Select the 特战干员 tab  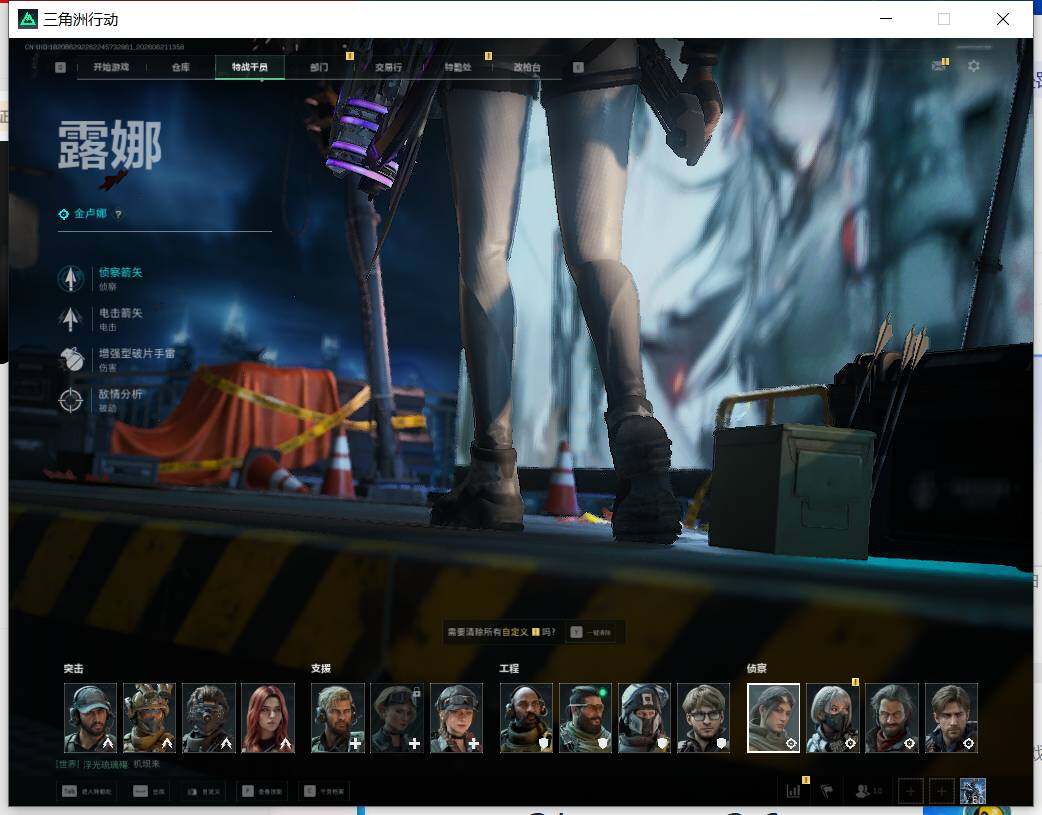[x=250, y=67]
